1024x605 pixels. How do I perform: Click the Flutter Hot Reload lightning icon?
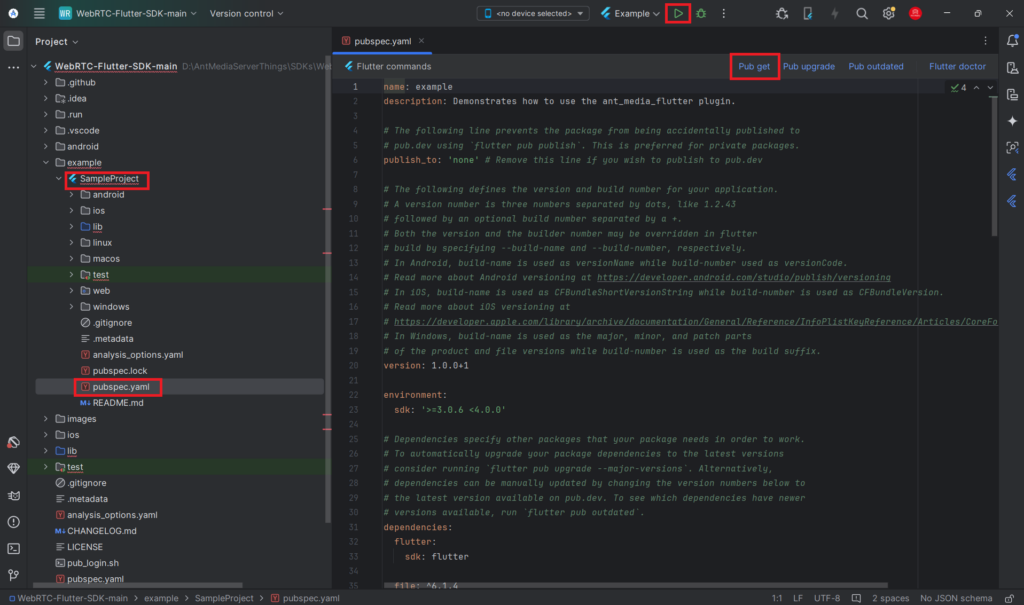pyautogui.click(x=835, y=13)
